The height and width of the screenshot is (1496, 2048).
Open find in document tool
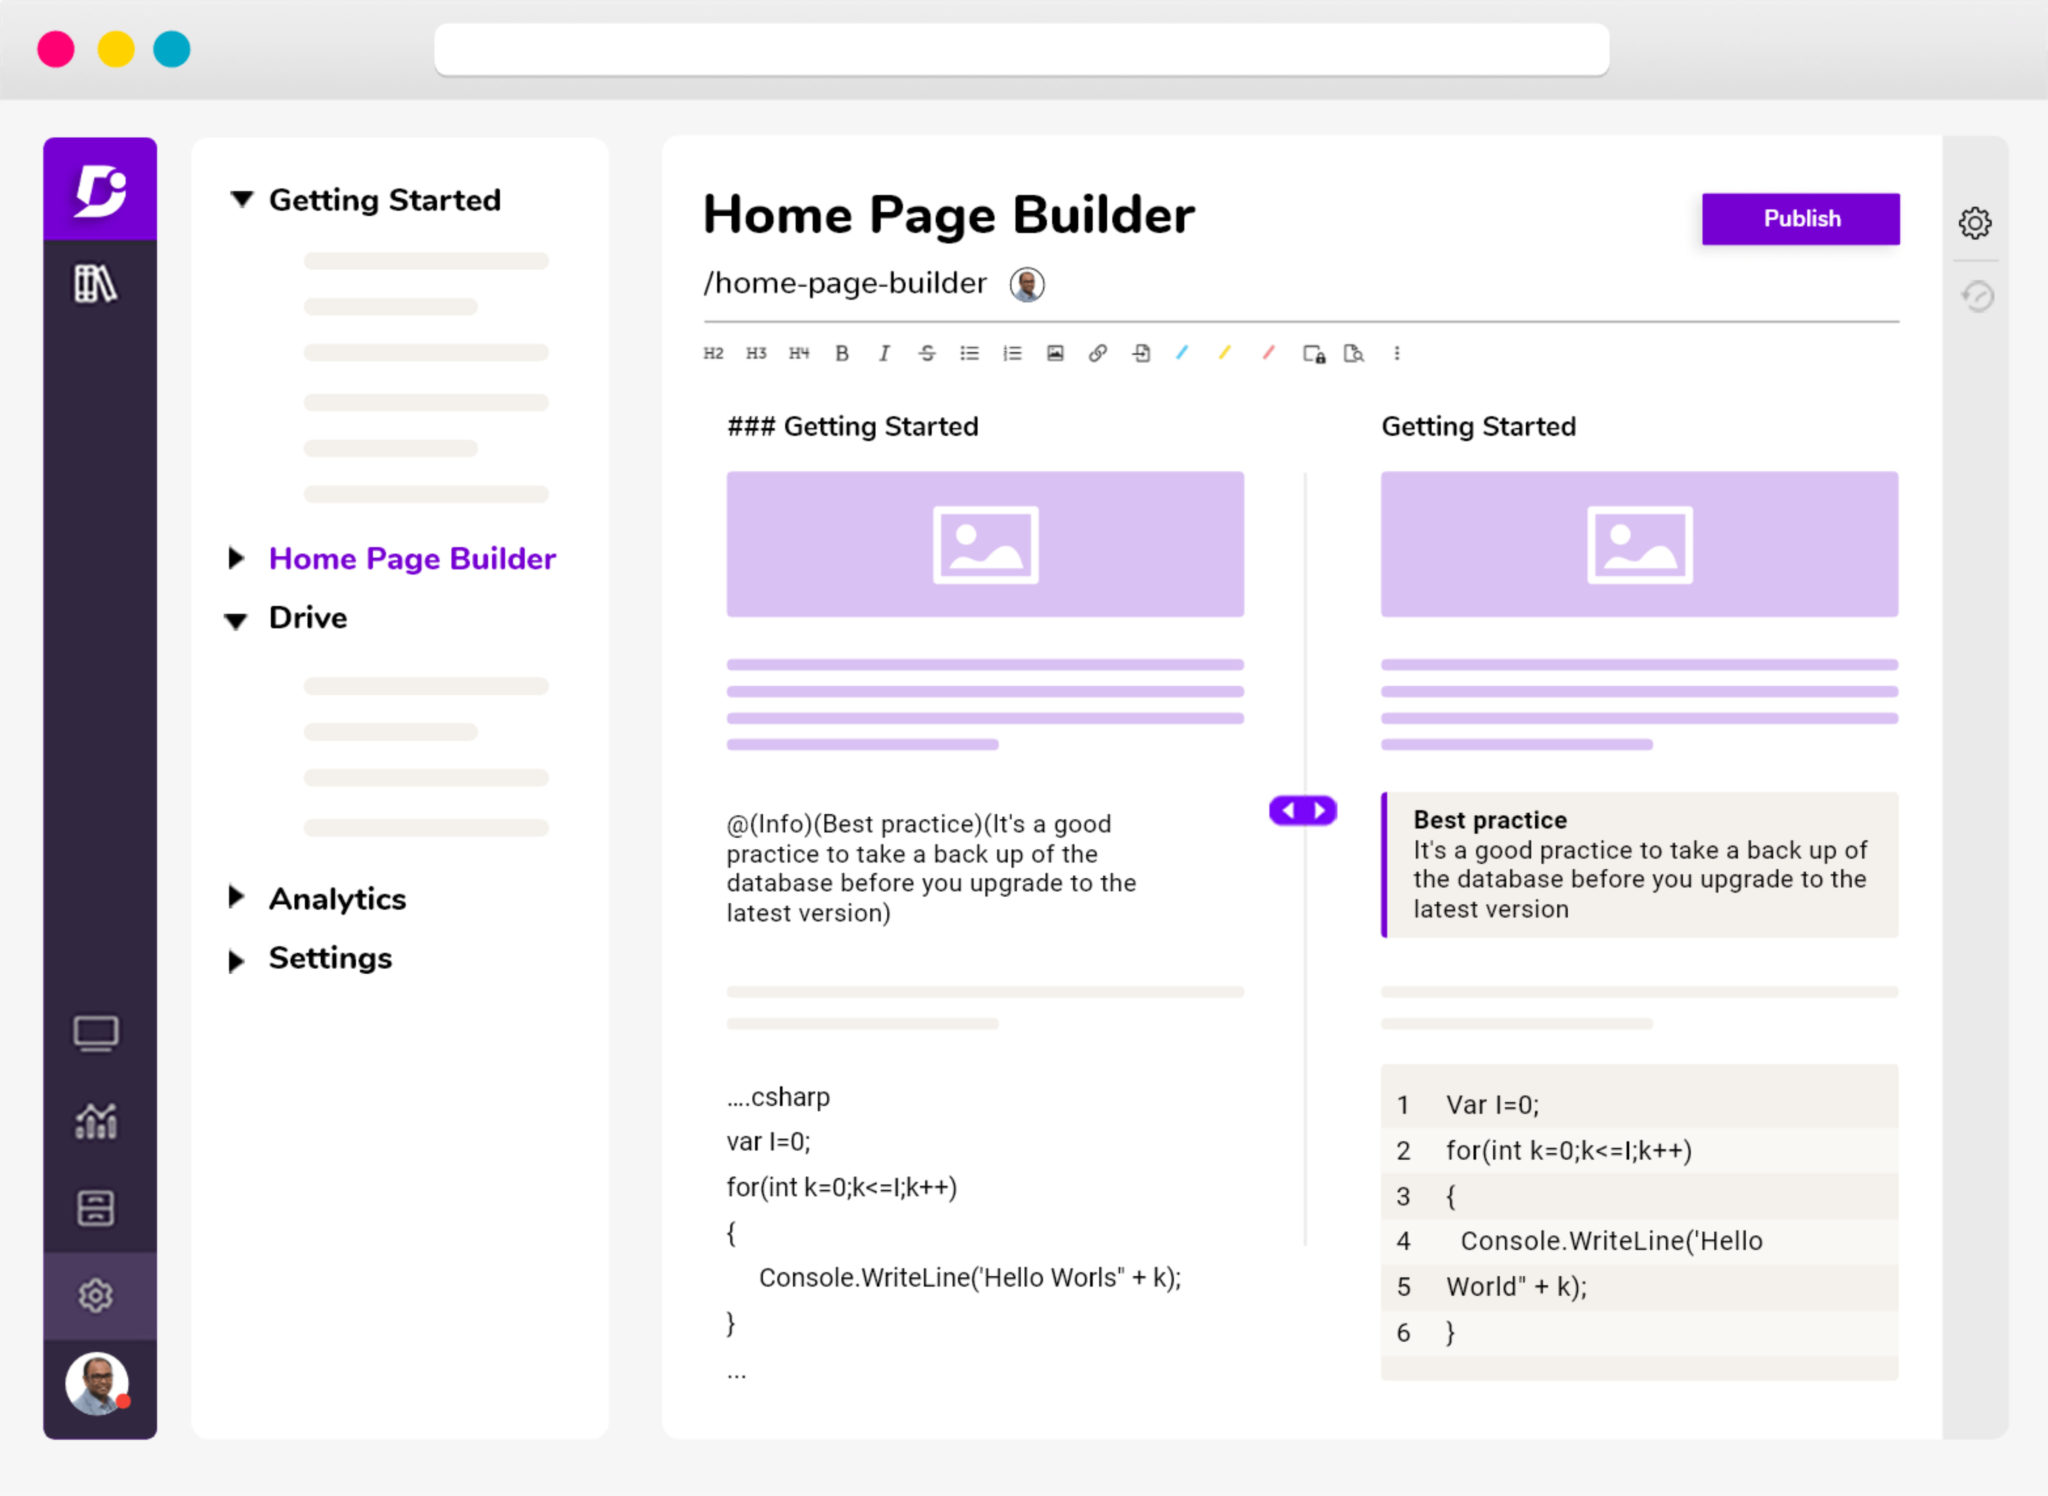click(1356, 353)
